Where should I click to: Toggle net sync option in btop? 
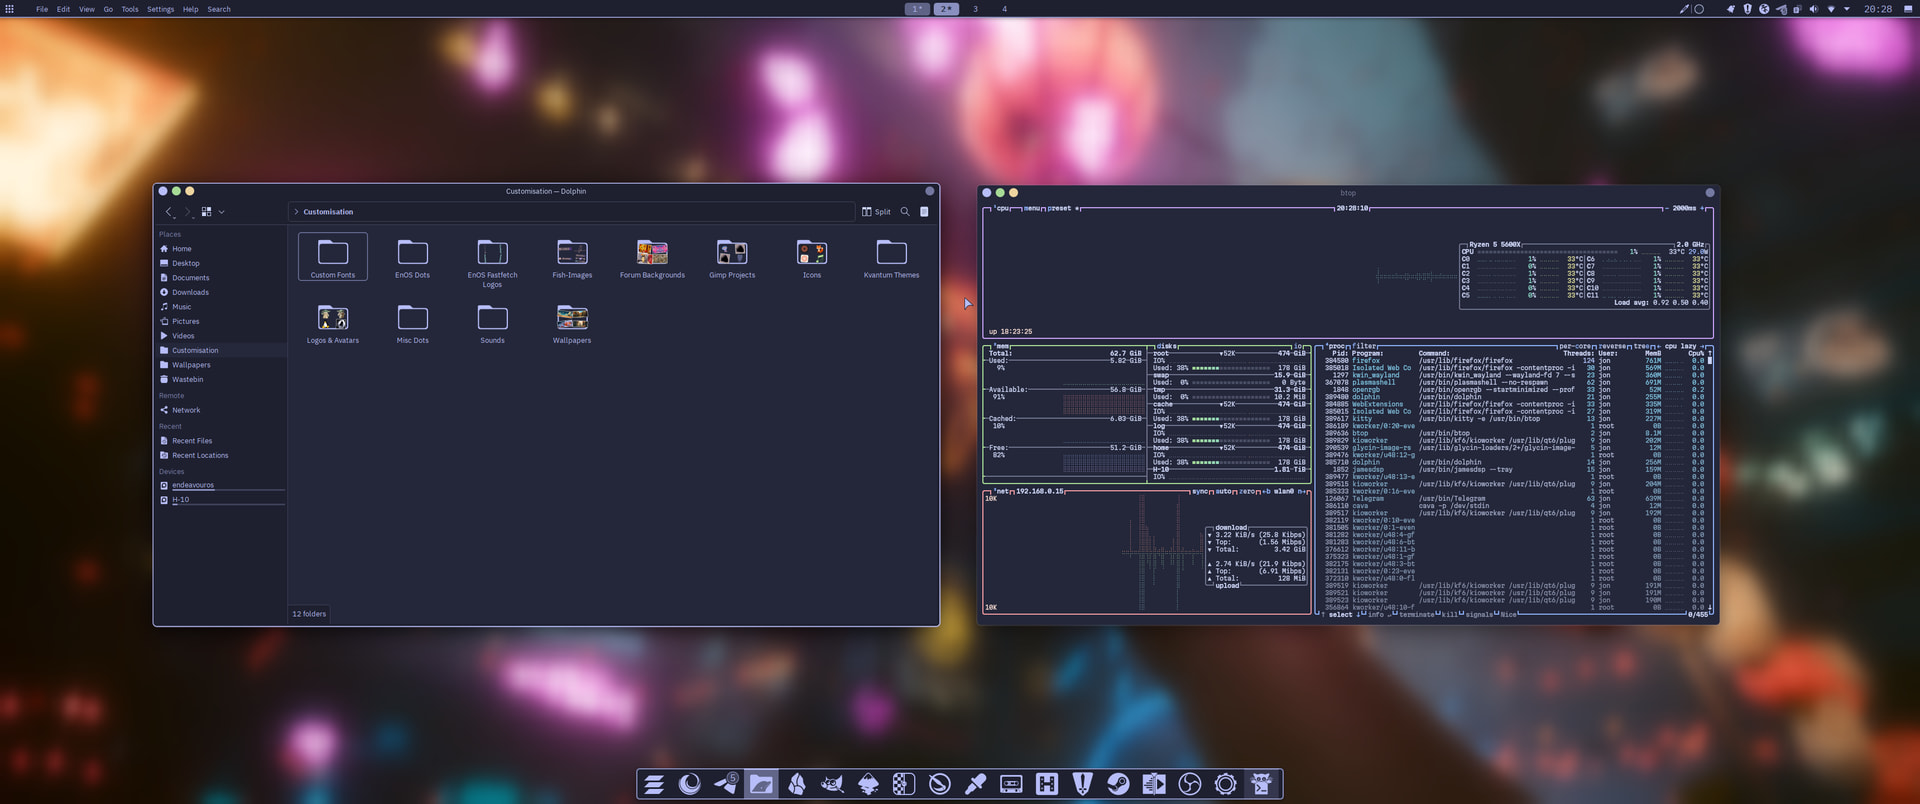[x=1200, y=491]
